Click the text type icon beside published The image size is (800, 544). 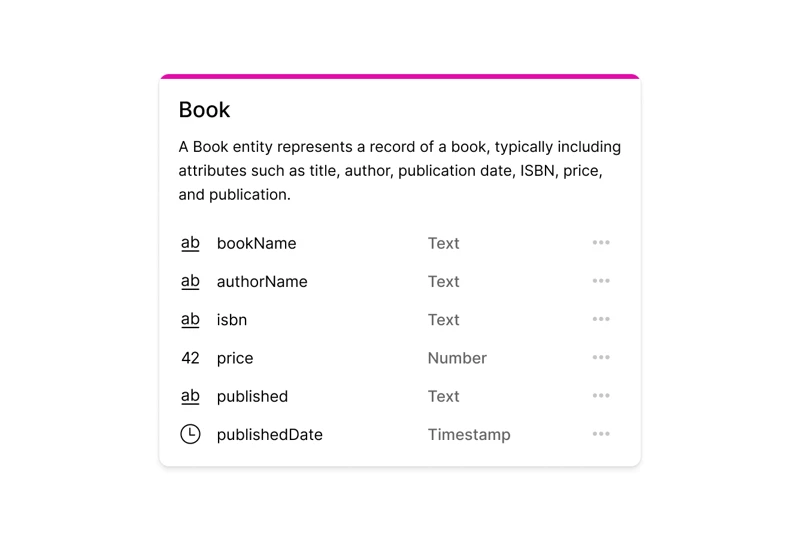point(190,396)
